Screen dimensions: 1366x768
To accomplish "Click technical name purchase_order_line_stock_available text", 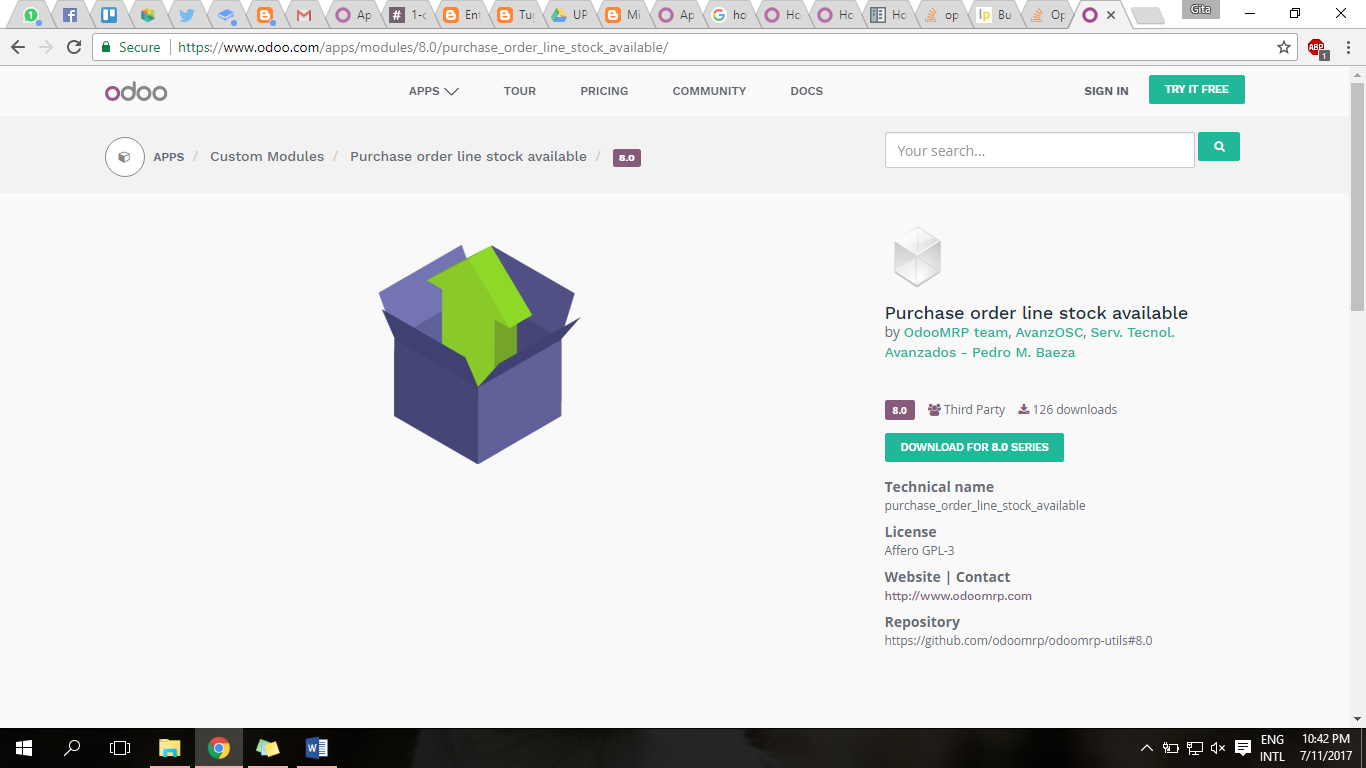I will point(985,506).
